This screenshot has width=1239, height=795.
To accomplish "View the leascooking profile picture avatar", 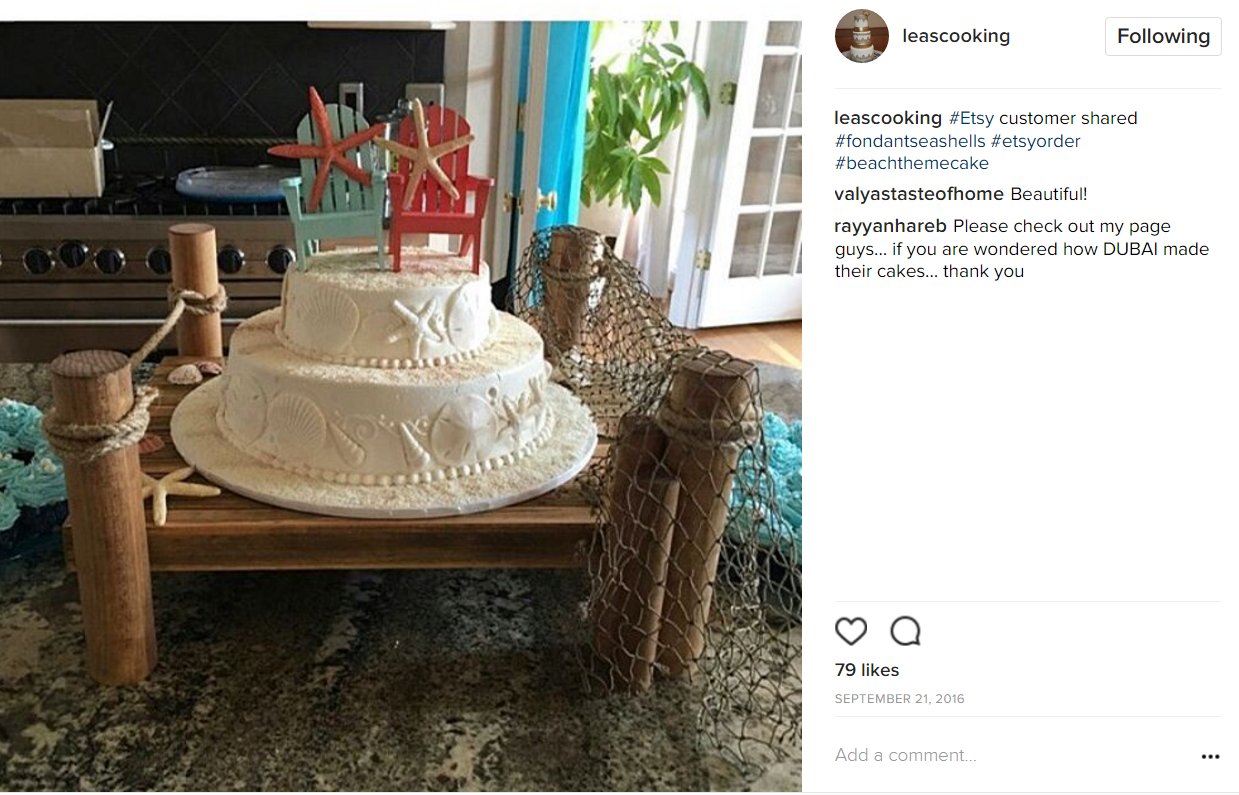I will tap(862, 36).
